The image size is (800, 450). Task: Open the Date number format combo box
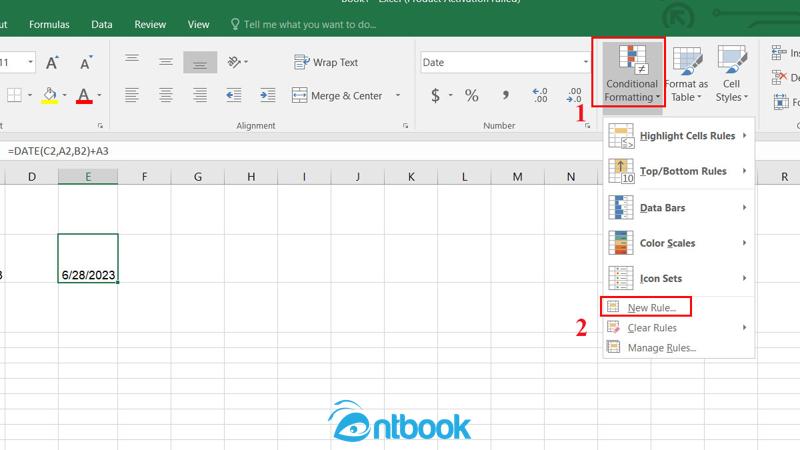[505, 62]
